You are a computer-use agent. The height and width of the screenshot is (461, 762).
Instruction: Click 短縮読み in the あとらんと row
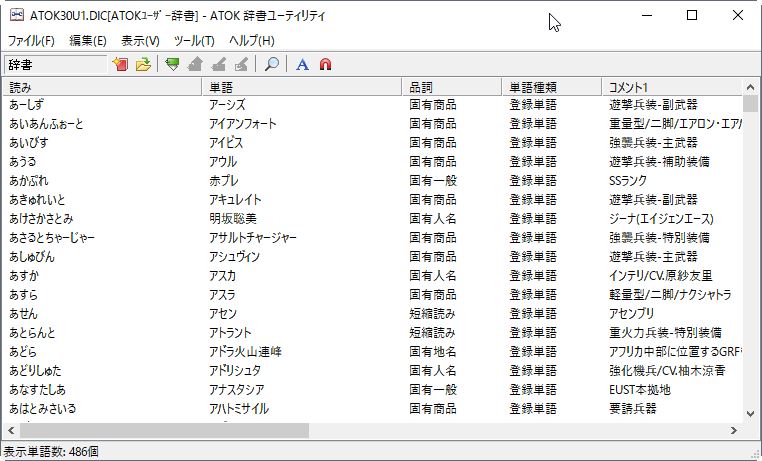click(432, 332)
